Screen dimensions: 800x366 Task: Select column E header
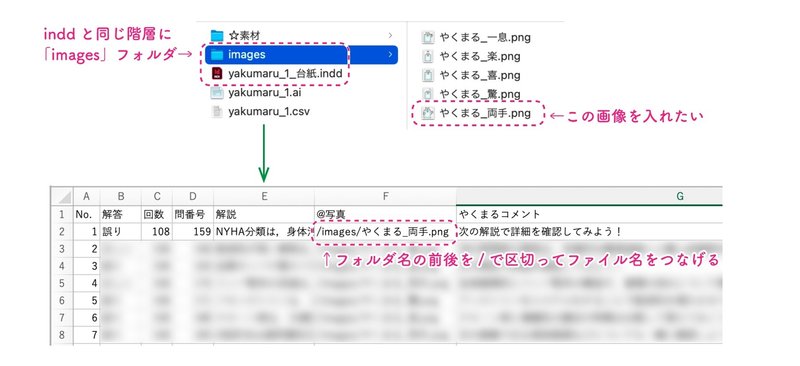(264, 197)
